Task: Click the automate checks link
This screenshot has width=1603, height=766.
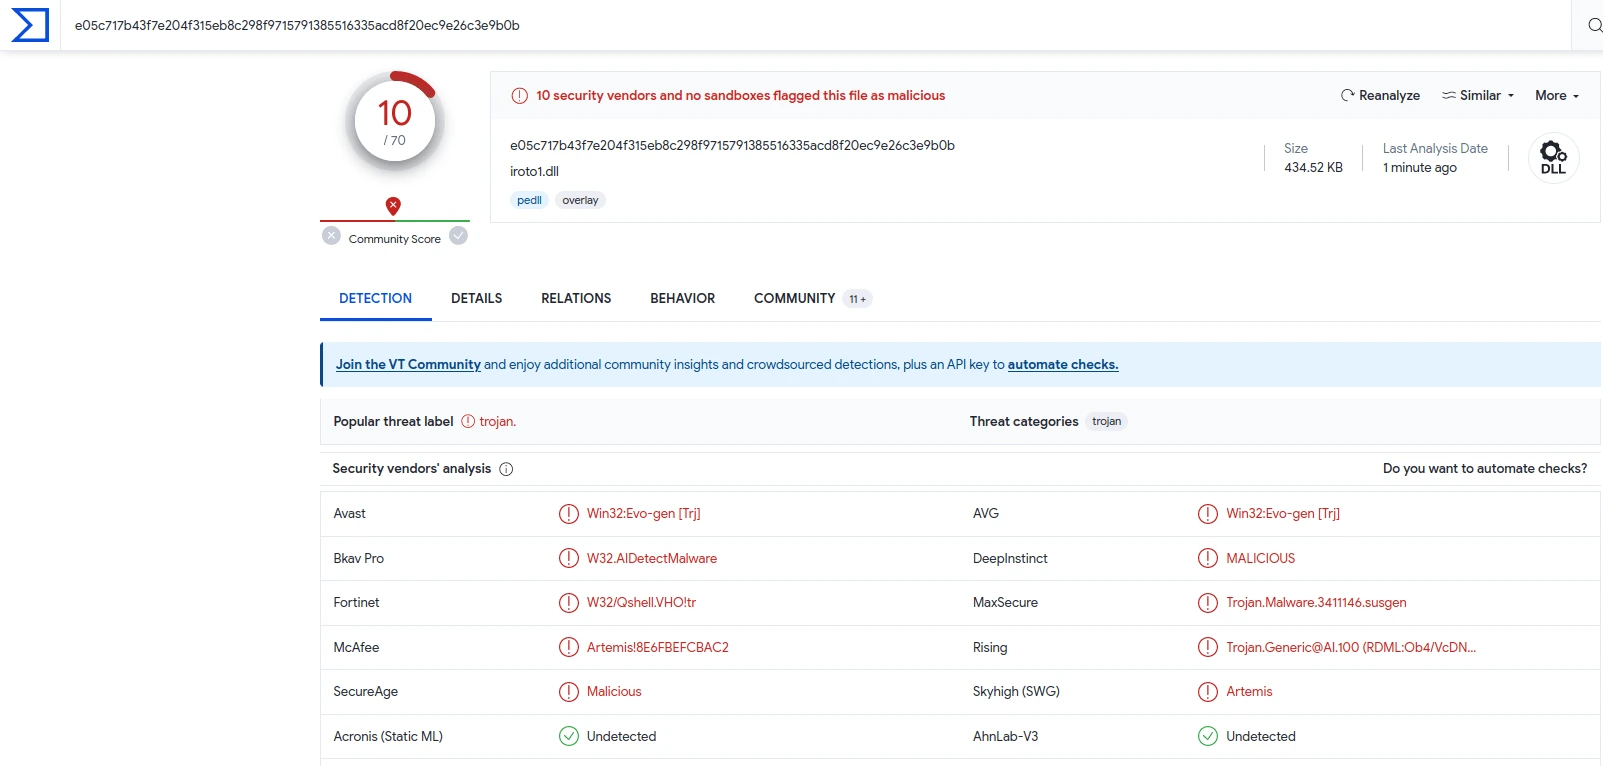Action: pos(1062,365)
